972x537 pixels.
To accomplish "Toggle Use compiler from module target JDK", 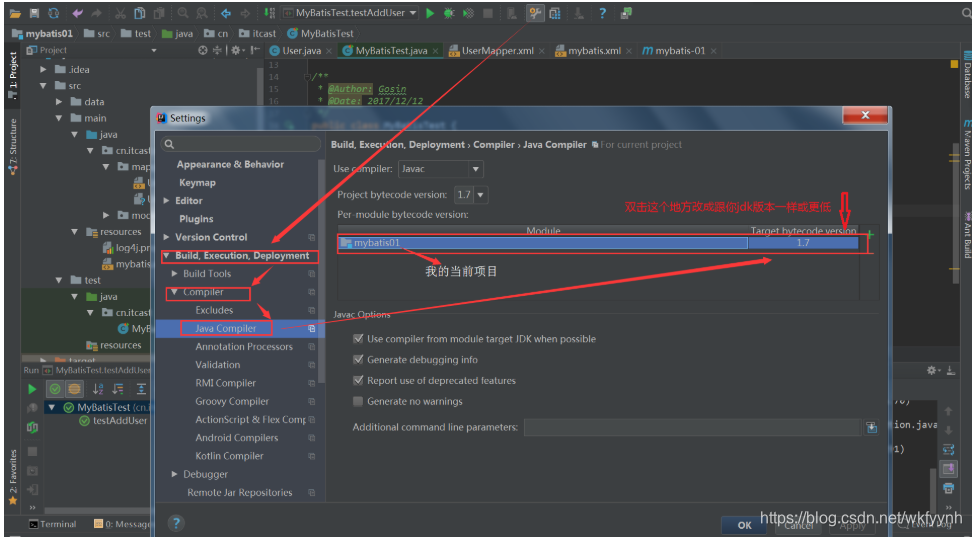I will click(x=358, y=339).
